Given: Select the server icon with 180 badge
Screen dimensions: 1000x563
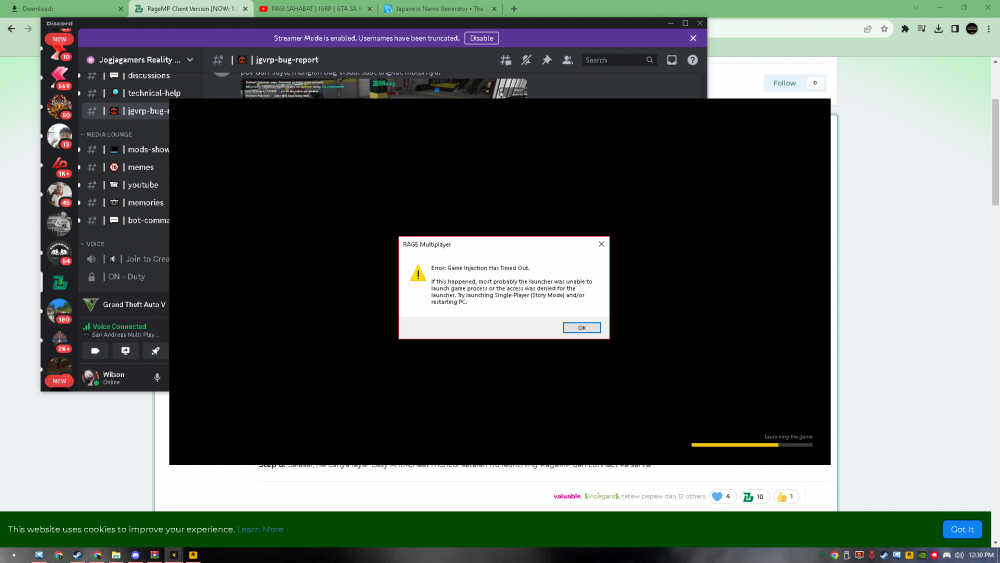Looking at the screenshot, I should tap(59, 311).
